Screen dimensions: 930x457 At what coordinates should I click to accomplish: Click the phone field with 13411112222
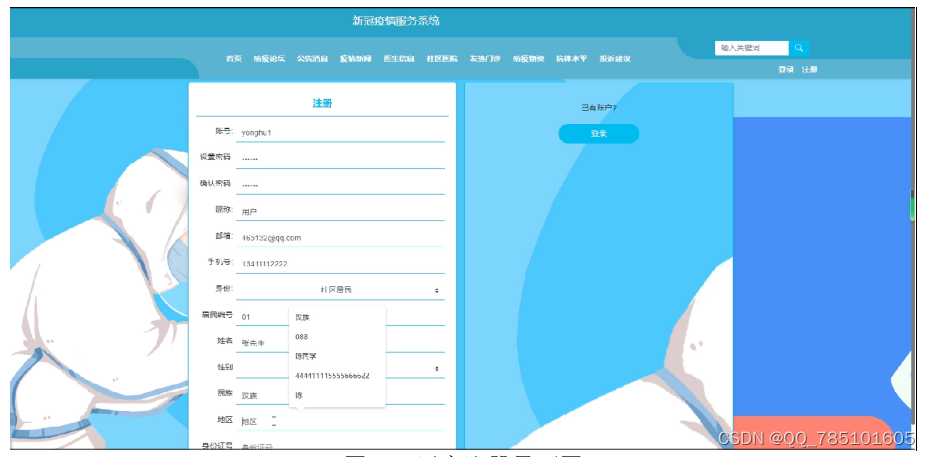click(340, 264)
